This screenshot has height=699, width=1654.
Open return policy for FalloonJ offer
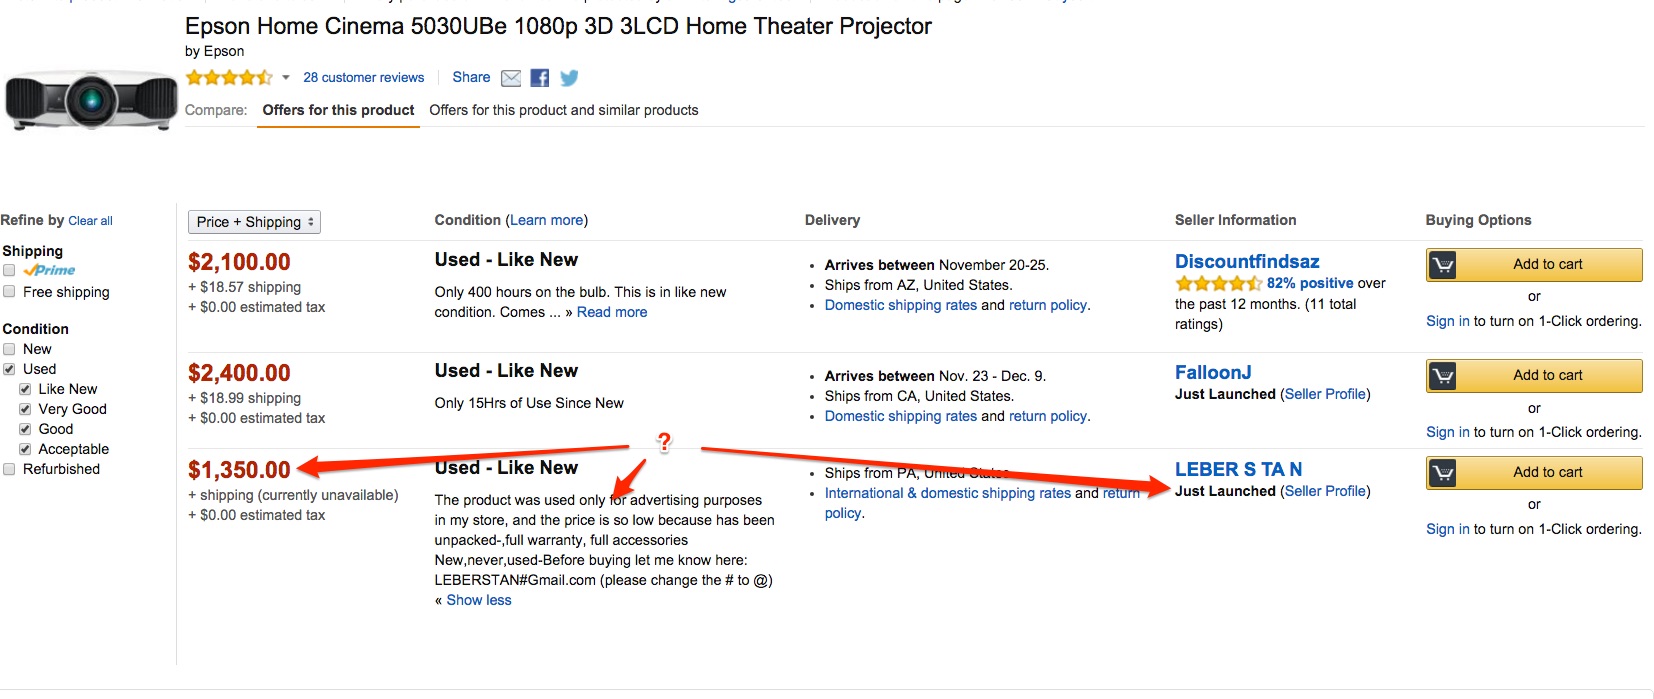[1048, 416]
